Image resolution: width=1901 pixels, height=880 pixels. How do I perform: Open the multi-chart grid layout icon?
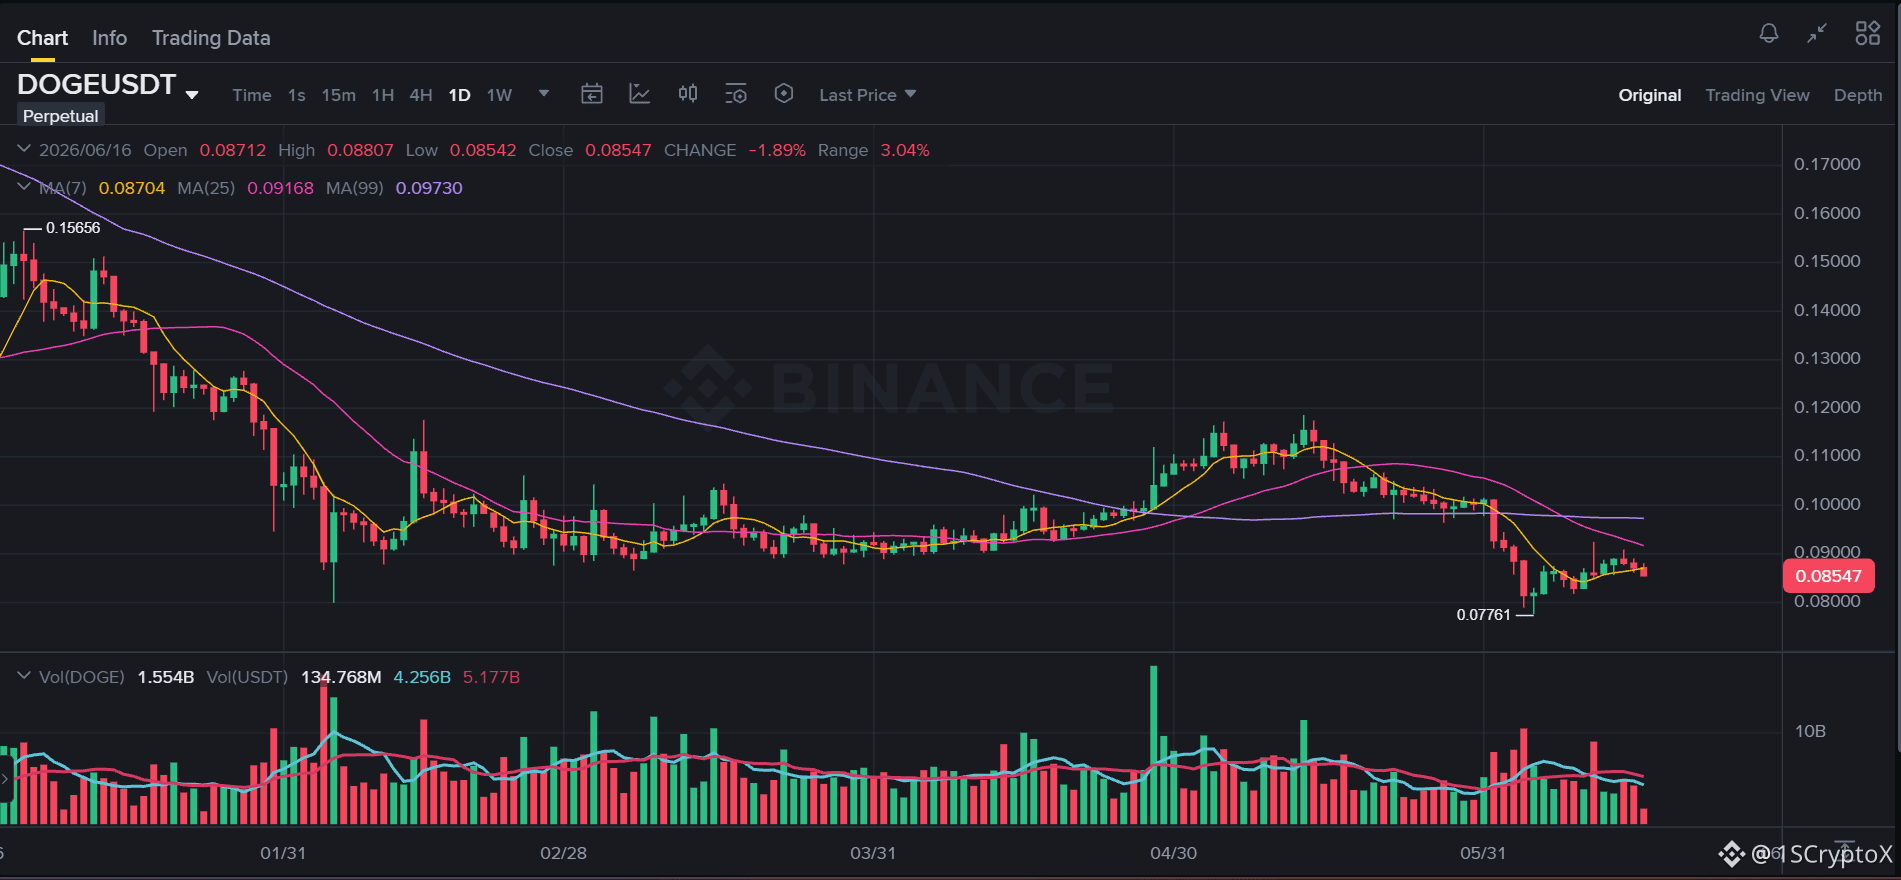(1867, 33)
